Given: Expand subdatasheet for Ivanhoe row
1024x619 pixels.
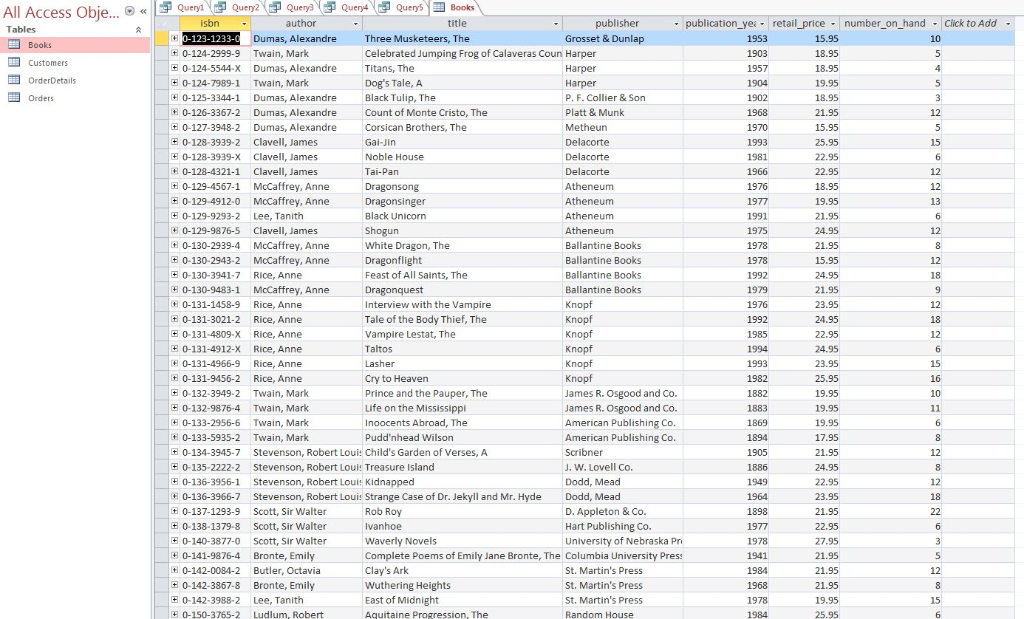Looking at the screenshot, I should point(174,526).
